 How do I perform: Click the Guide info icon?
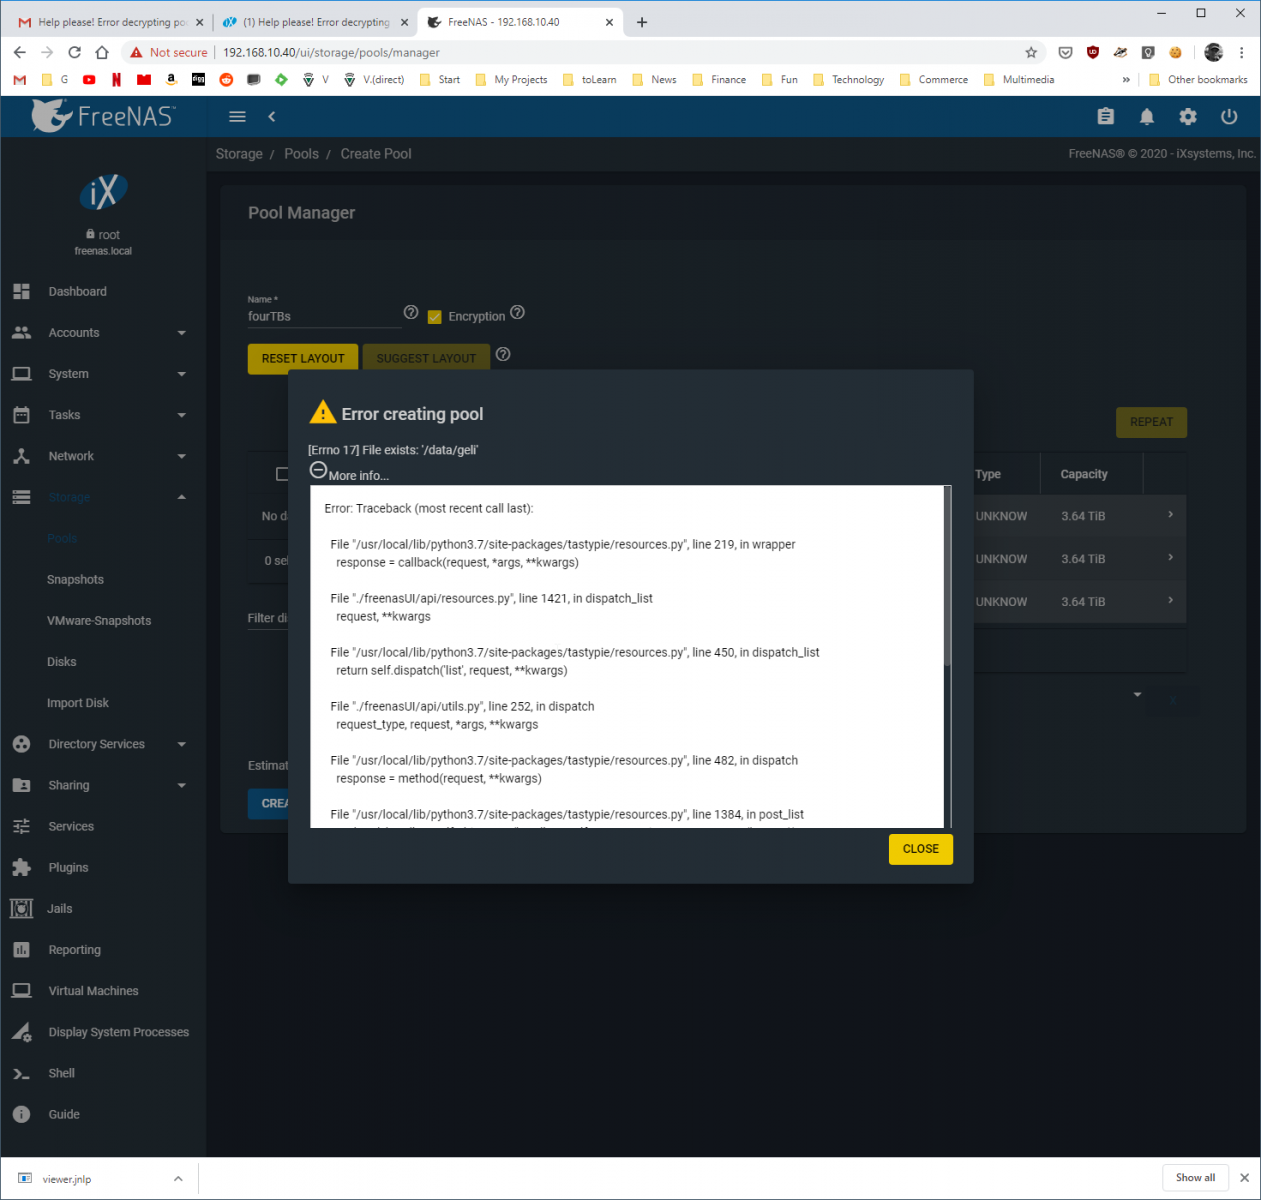coord(21,1114)
